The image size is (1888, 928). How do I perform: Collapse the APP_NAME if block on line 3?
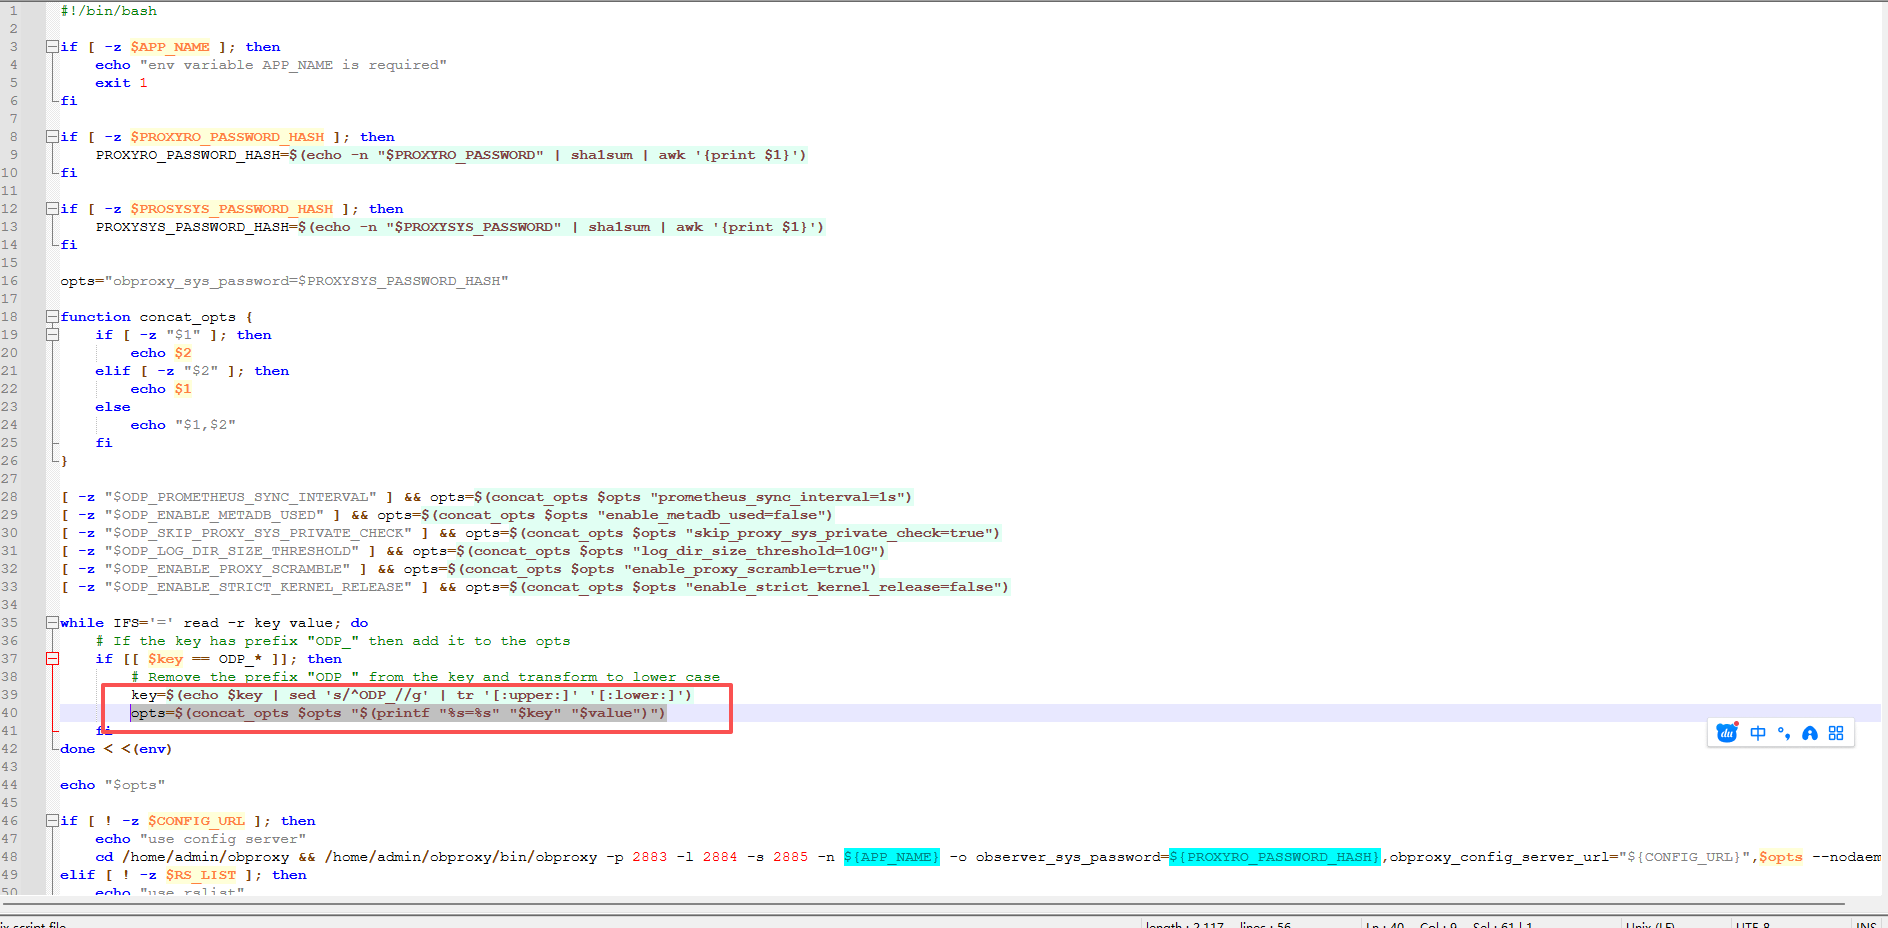point(52,47)
